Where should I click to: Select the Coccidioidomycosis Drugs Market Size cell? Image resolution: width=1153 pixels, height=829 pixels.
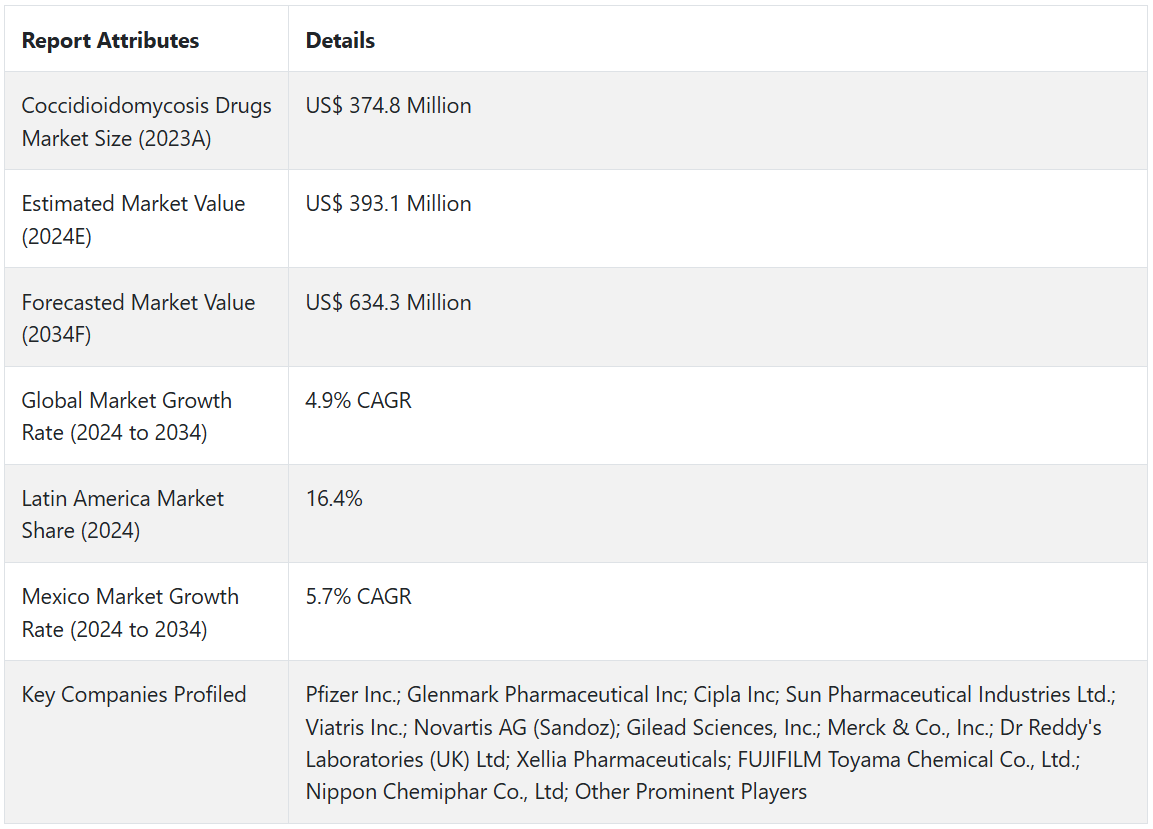146,122
